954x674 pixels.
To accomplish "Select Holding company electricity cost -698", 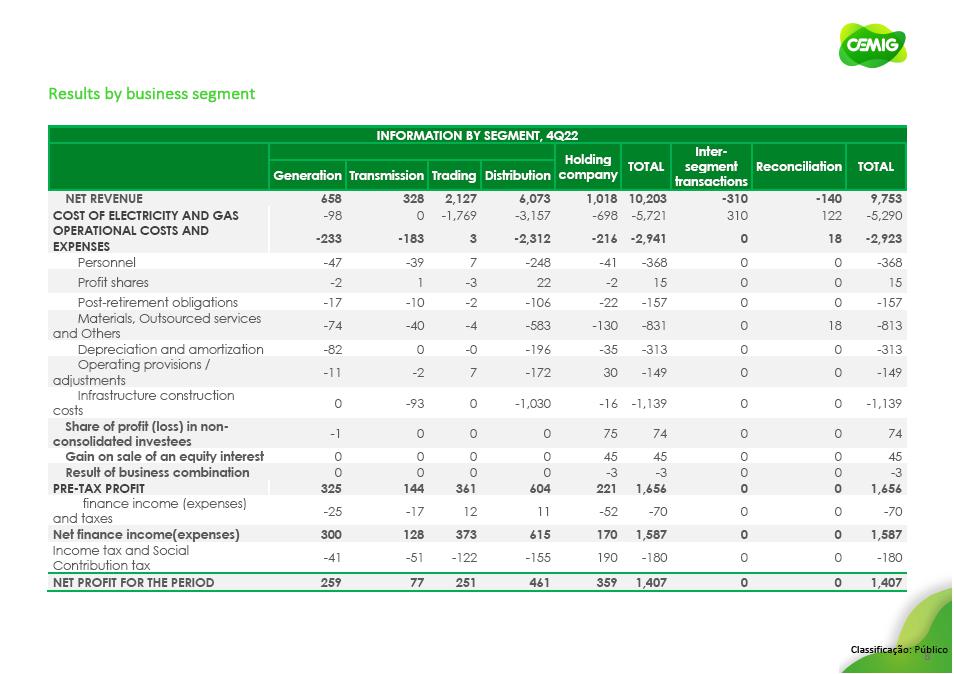I will pyautogui.click(x=604, y=215).
